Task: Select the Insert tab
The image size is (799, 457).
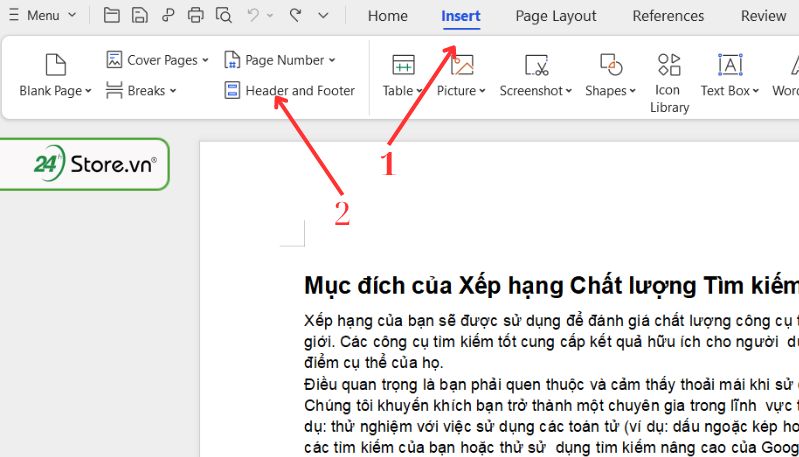Action: (461, 16)
